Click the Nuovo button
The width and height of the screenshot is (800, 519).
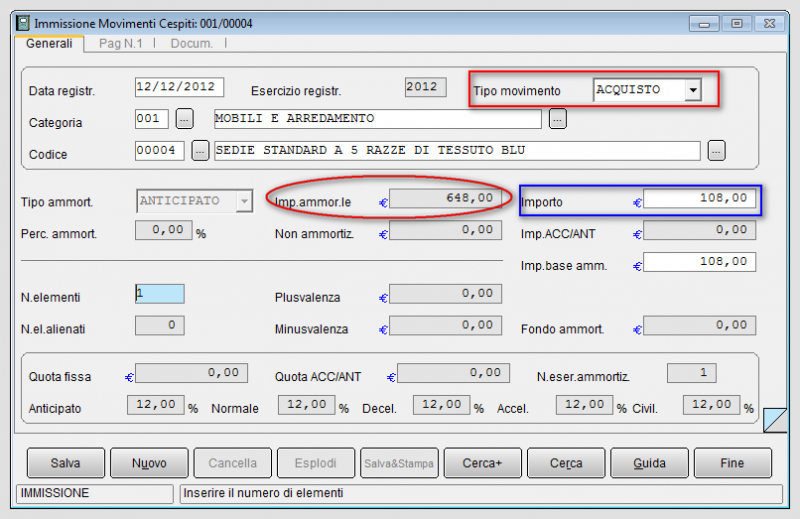click(149, 463)
